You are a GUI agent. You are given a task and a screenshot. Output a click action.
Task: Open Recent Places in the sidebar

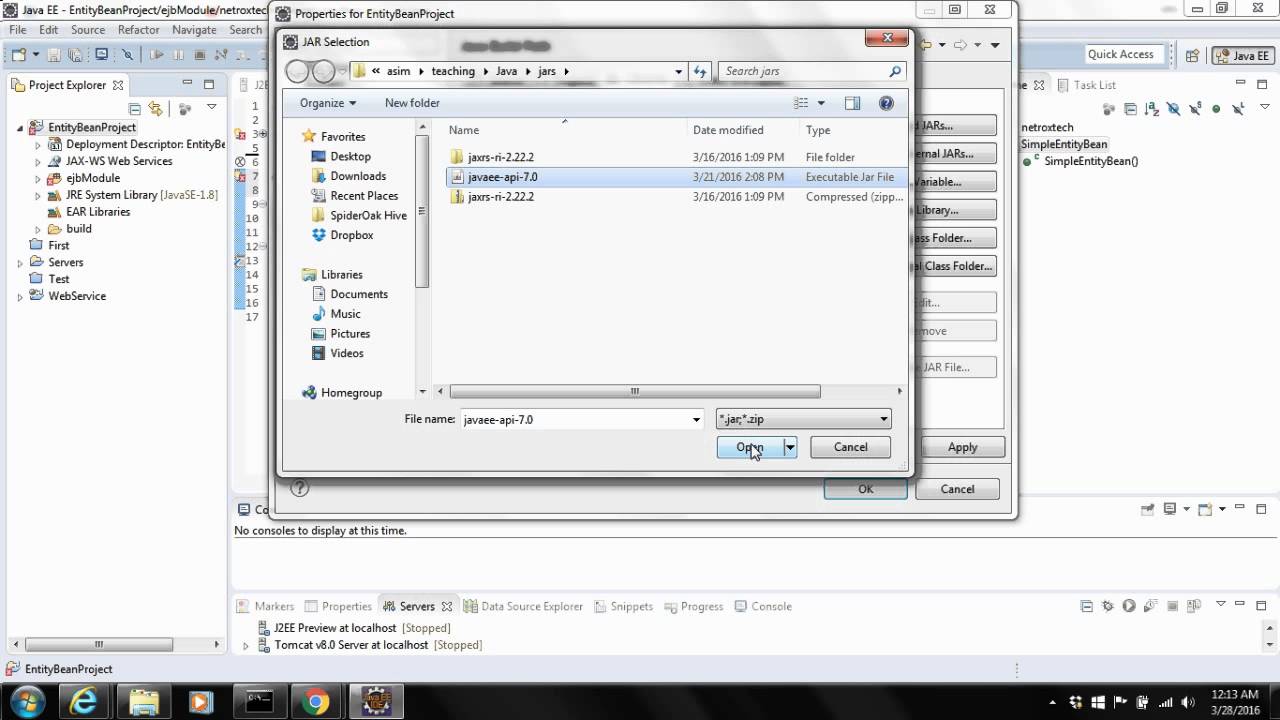(364, 196)
